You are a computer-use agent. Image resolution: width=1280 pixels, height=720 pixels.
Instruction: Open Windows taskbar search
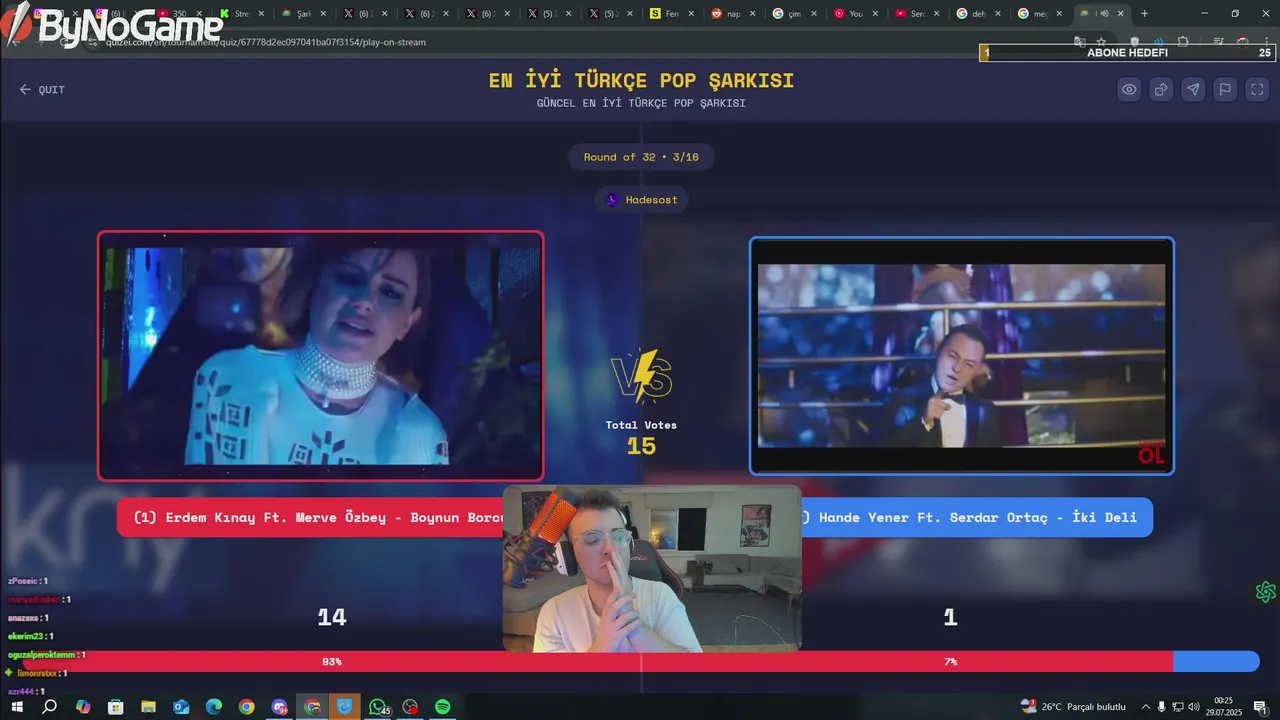coord(49,707)
